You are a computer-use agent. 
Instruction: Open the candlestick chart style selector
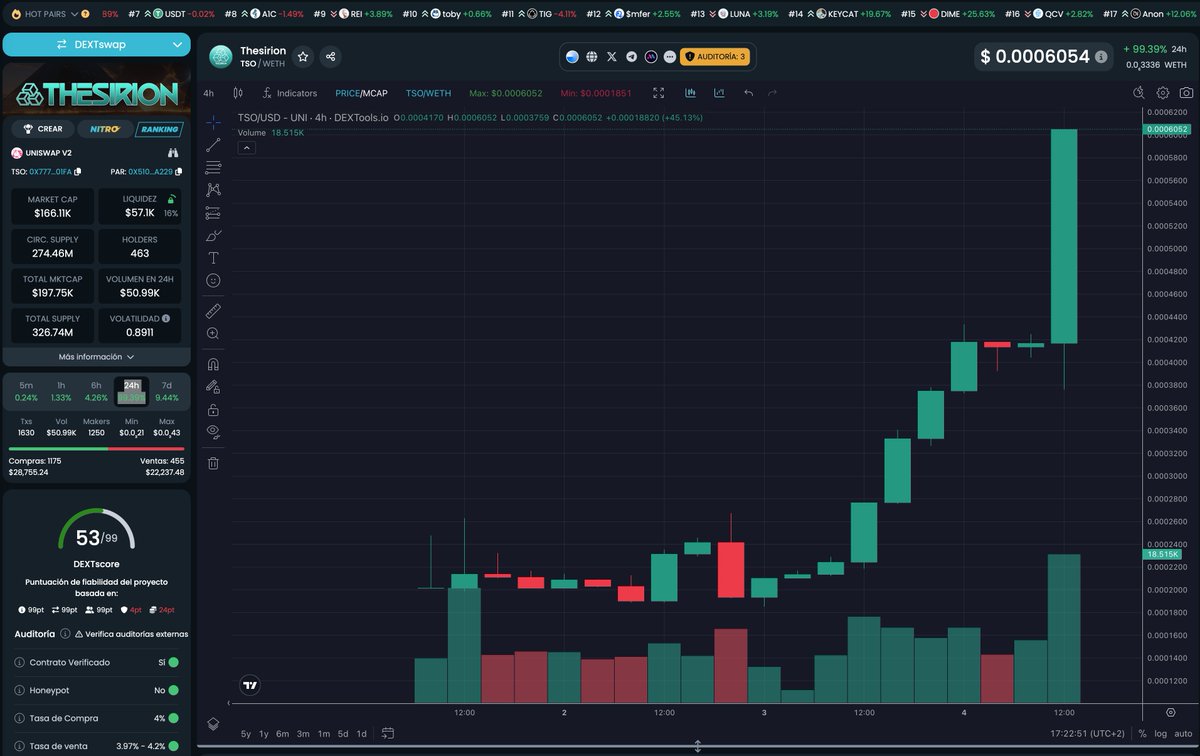(238, 93)
